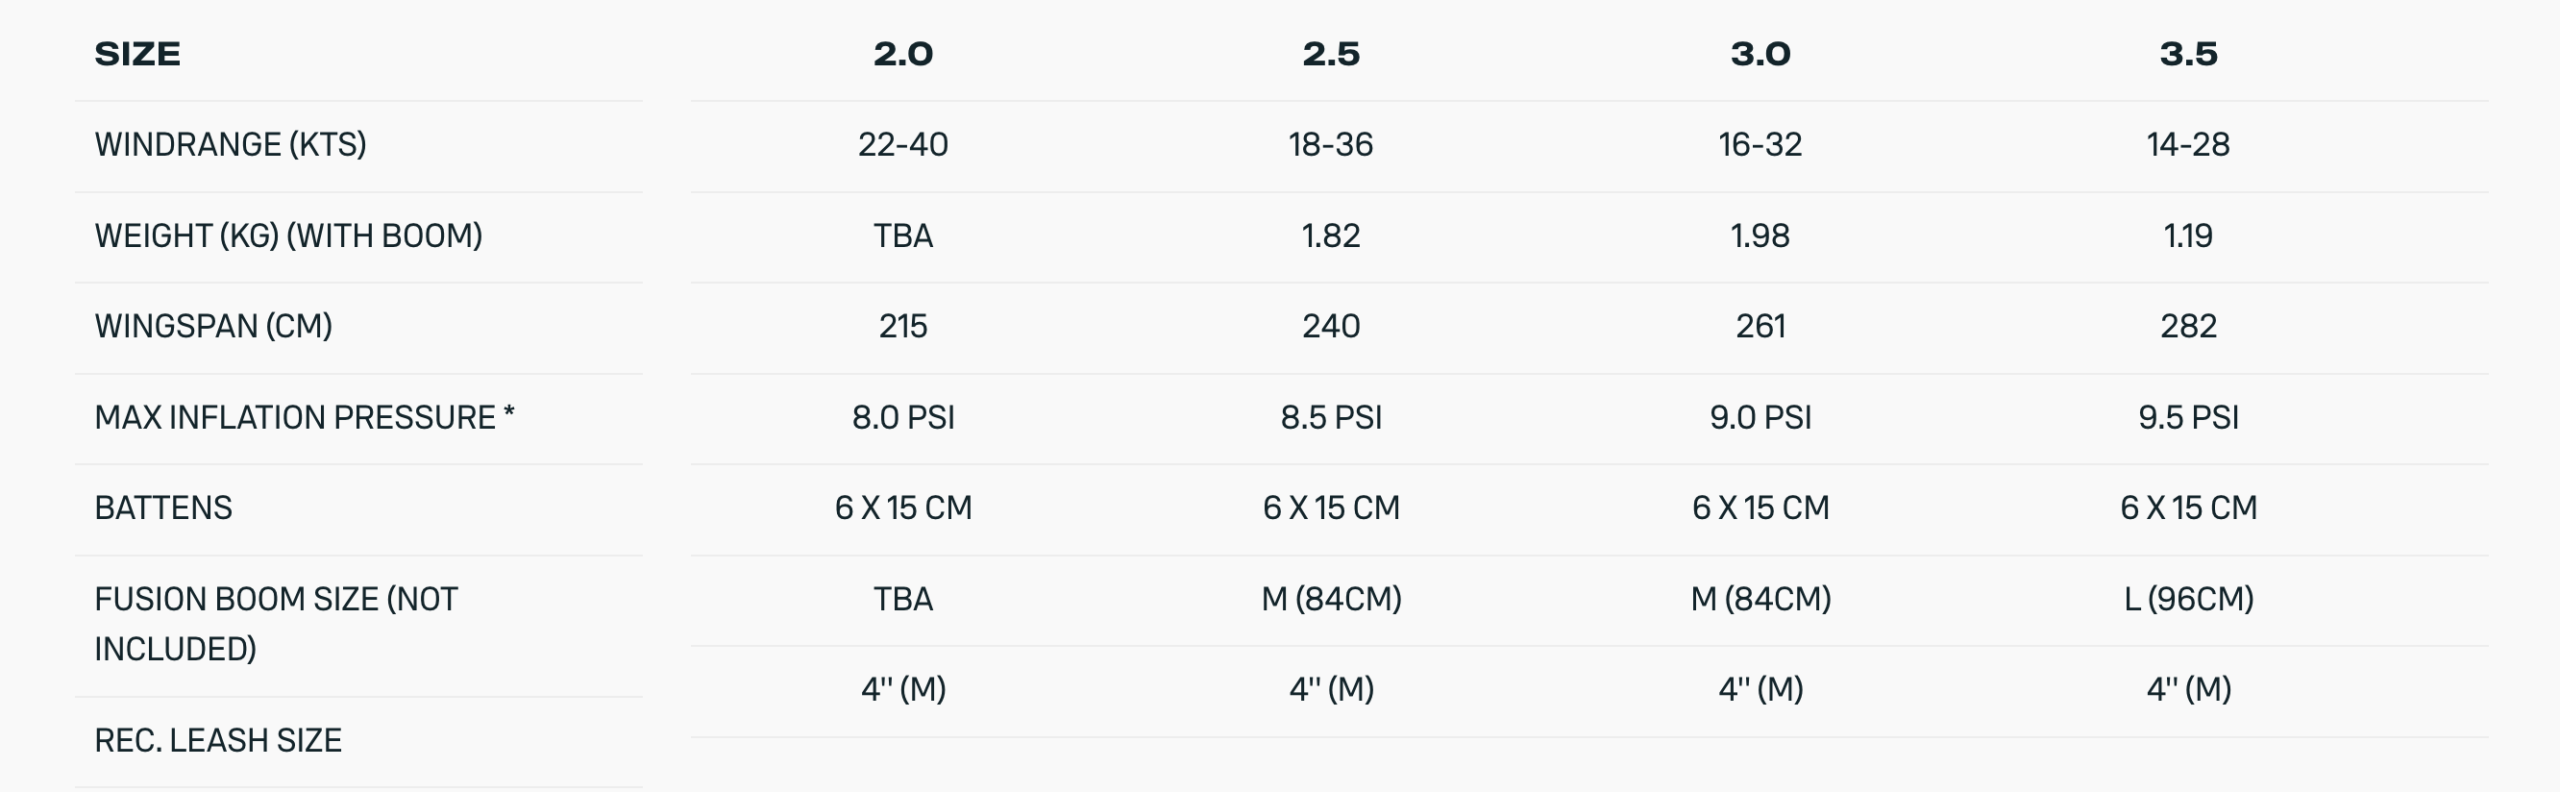The width and height of the screenshot is (2560, 792).
Task: Click the 9.0 PSI pressure value
Action: [1760, 418]
